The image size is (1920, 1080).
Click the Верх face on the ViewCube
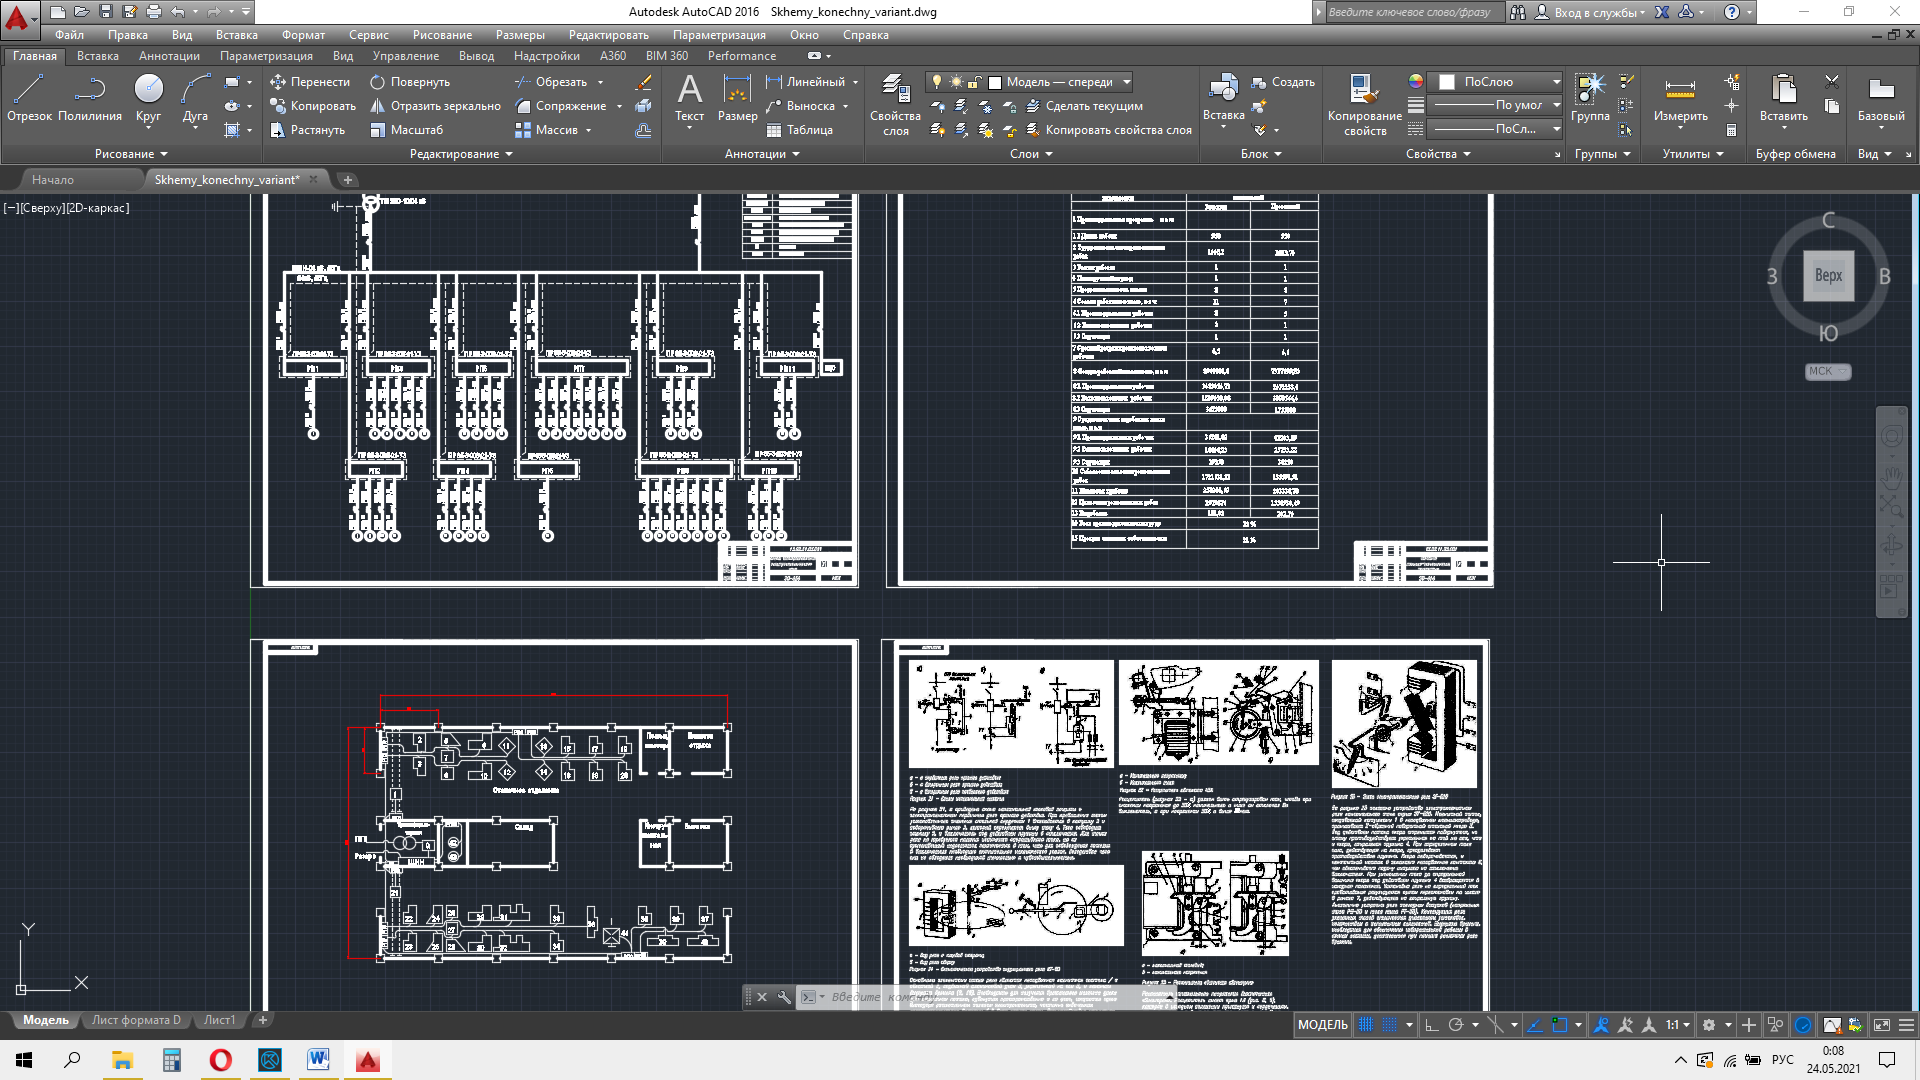point(1828,276)
